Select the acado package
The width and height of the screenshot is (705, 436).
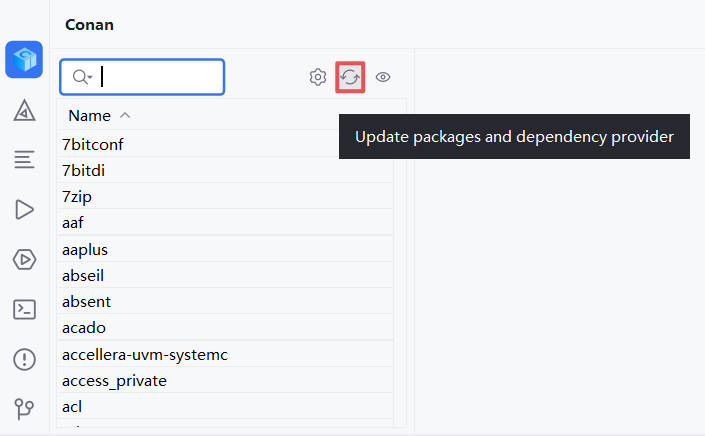pyautogui.click(x=83, y=327)
